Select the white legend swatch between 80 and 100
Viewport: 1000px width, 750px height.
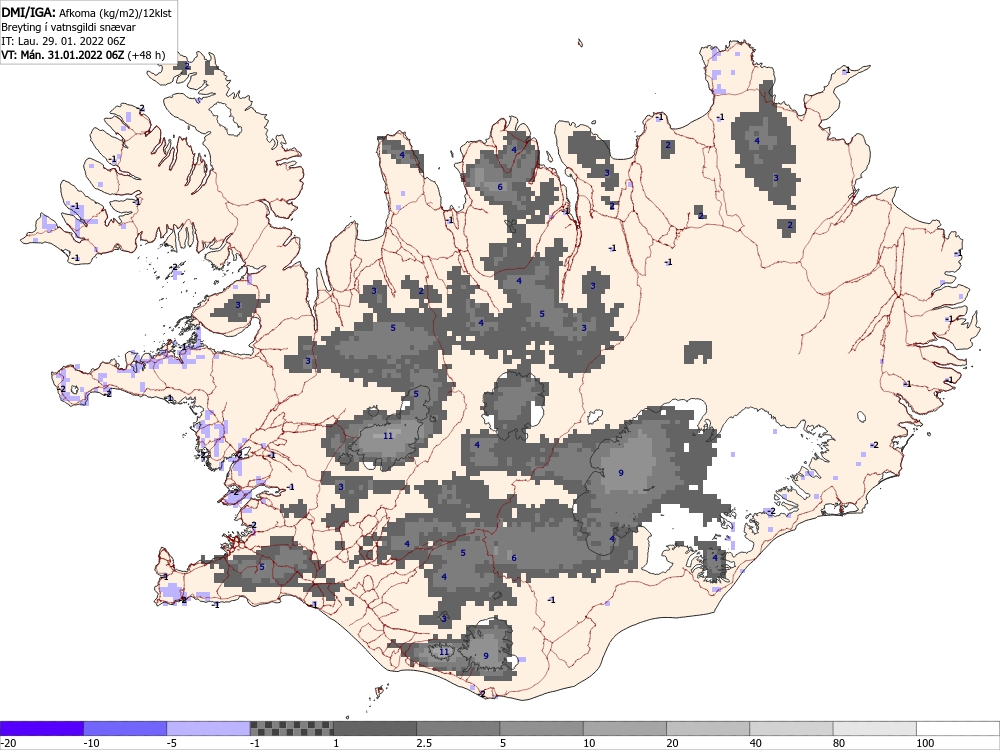click(x=874, y=728)
